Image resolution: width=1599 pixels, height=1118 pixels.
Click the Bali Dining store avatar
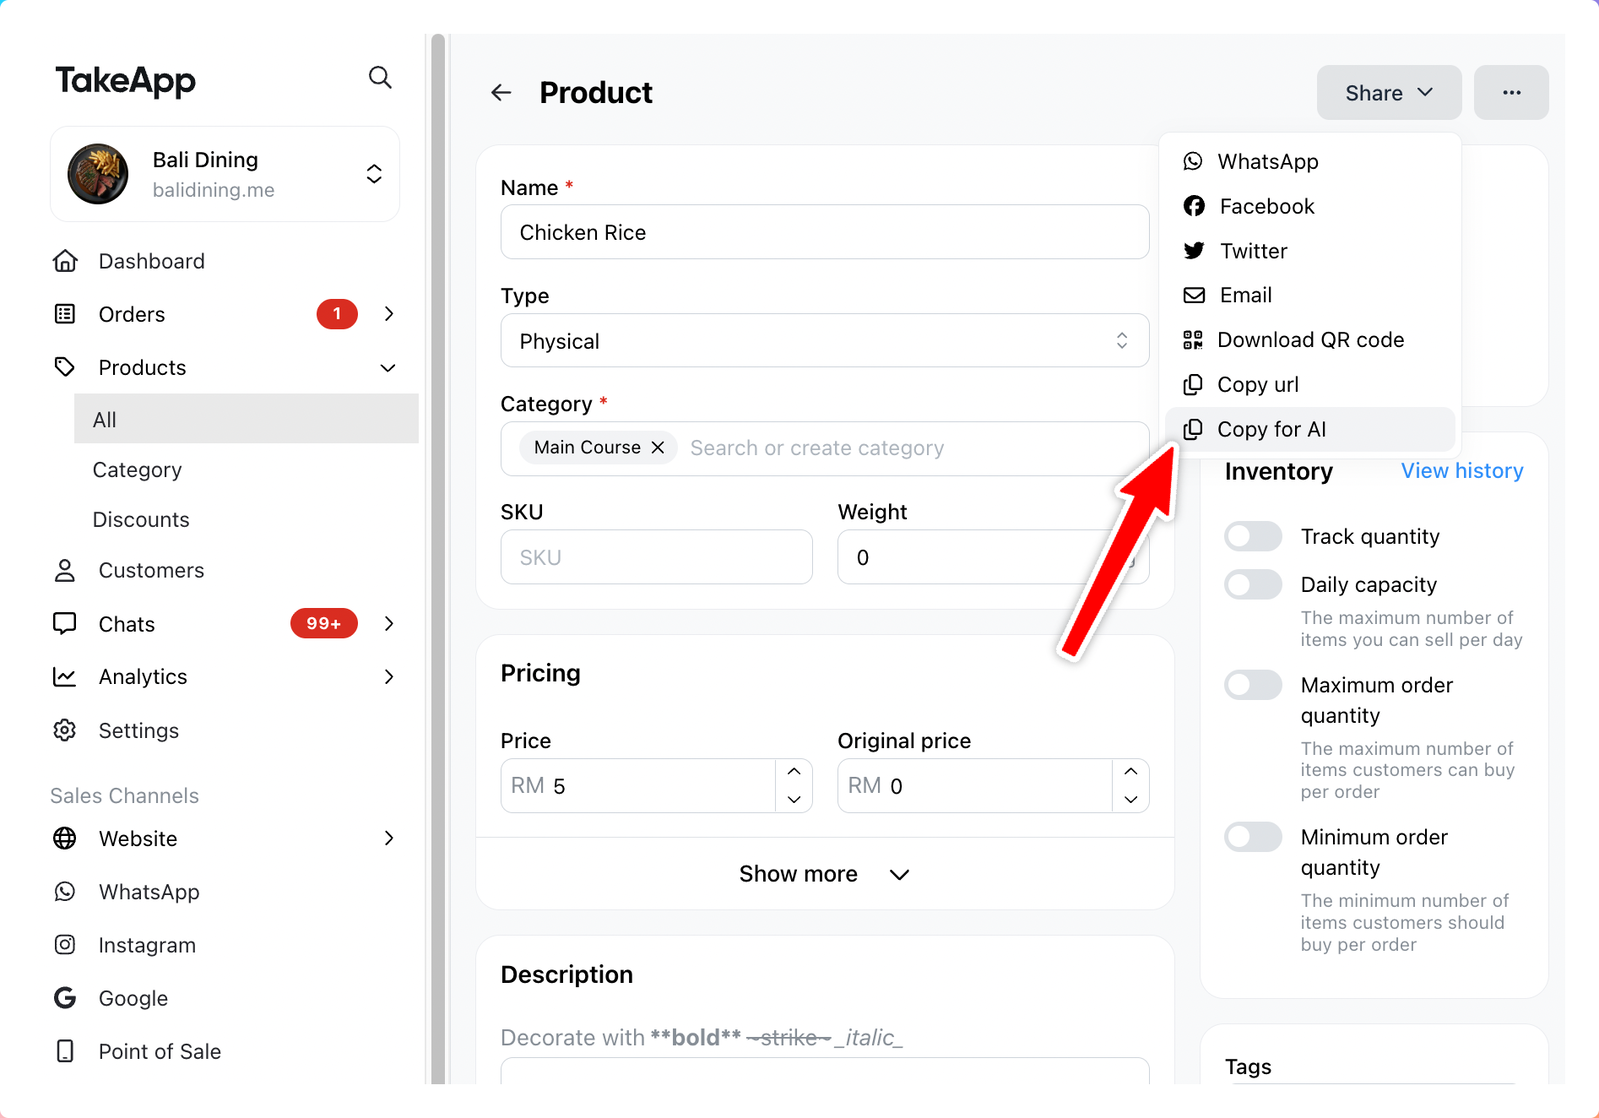click(98, 174)
